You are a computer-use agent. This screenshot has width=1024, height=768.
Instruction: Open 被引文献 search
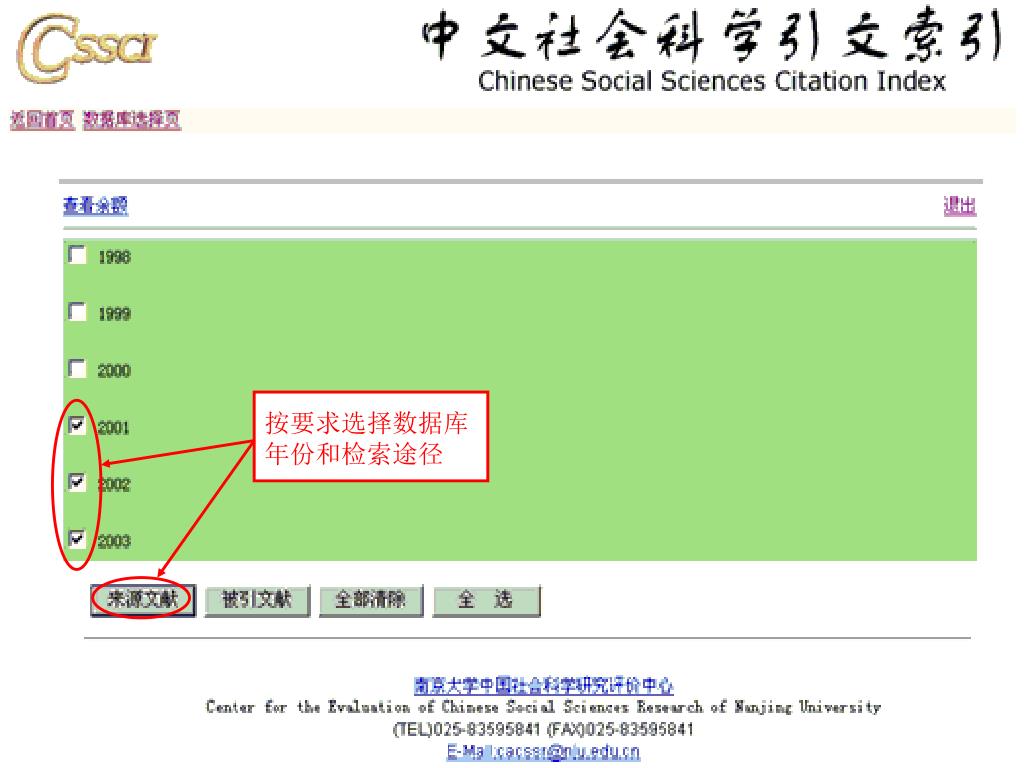click(257, 600)
